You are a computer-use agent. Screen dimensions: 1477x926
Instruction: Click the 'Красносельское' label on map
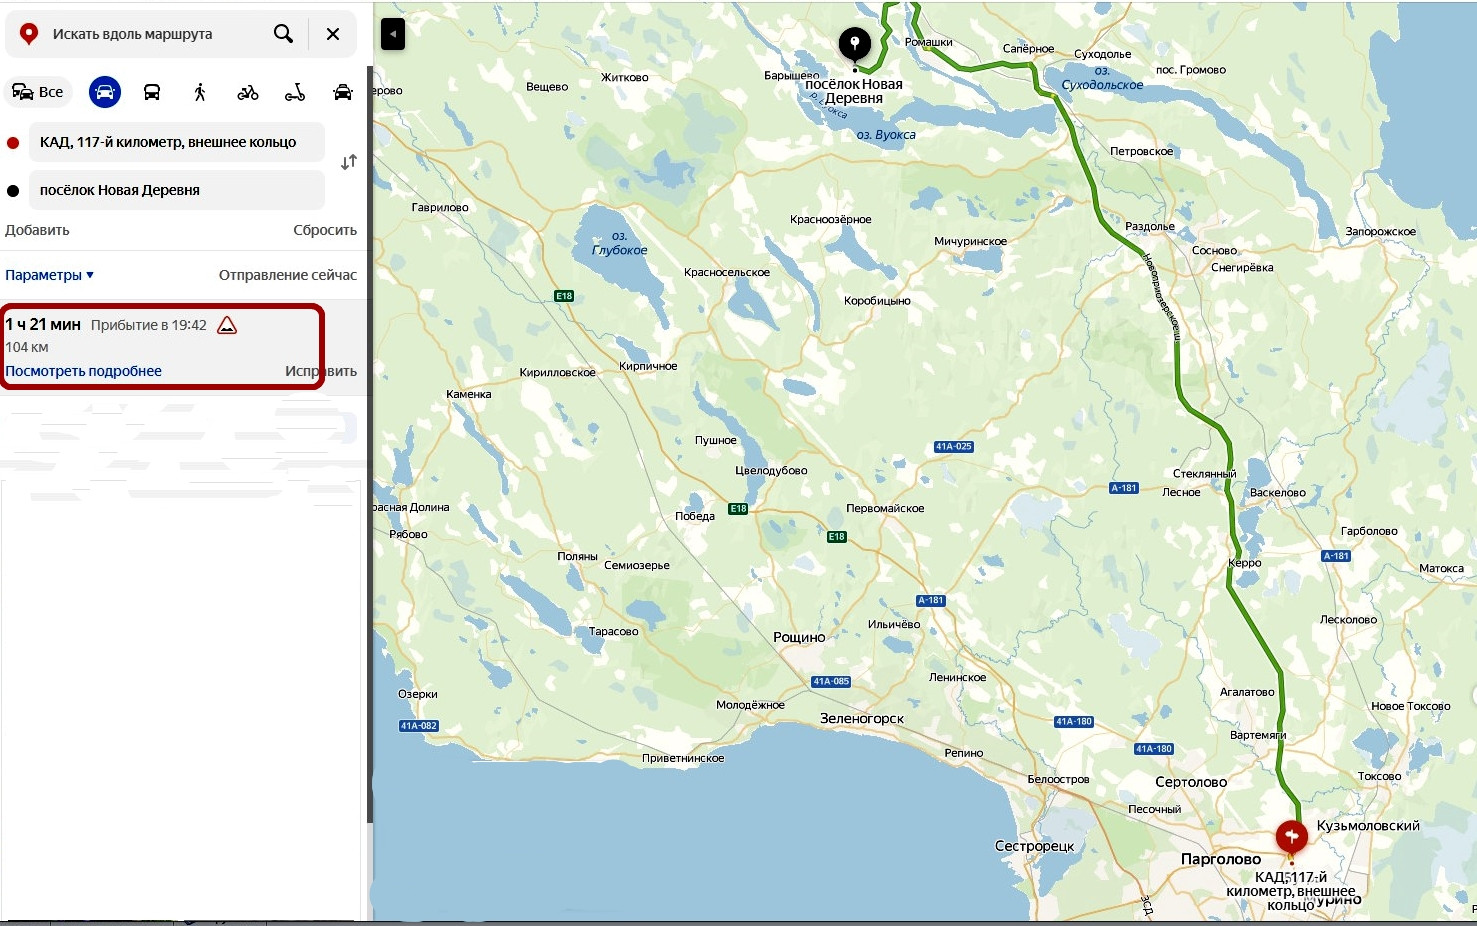point(727,272)
